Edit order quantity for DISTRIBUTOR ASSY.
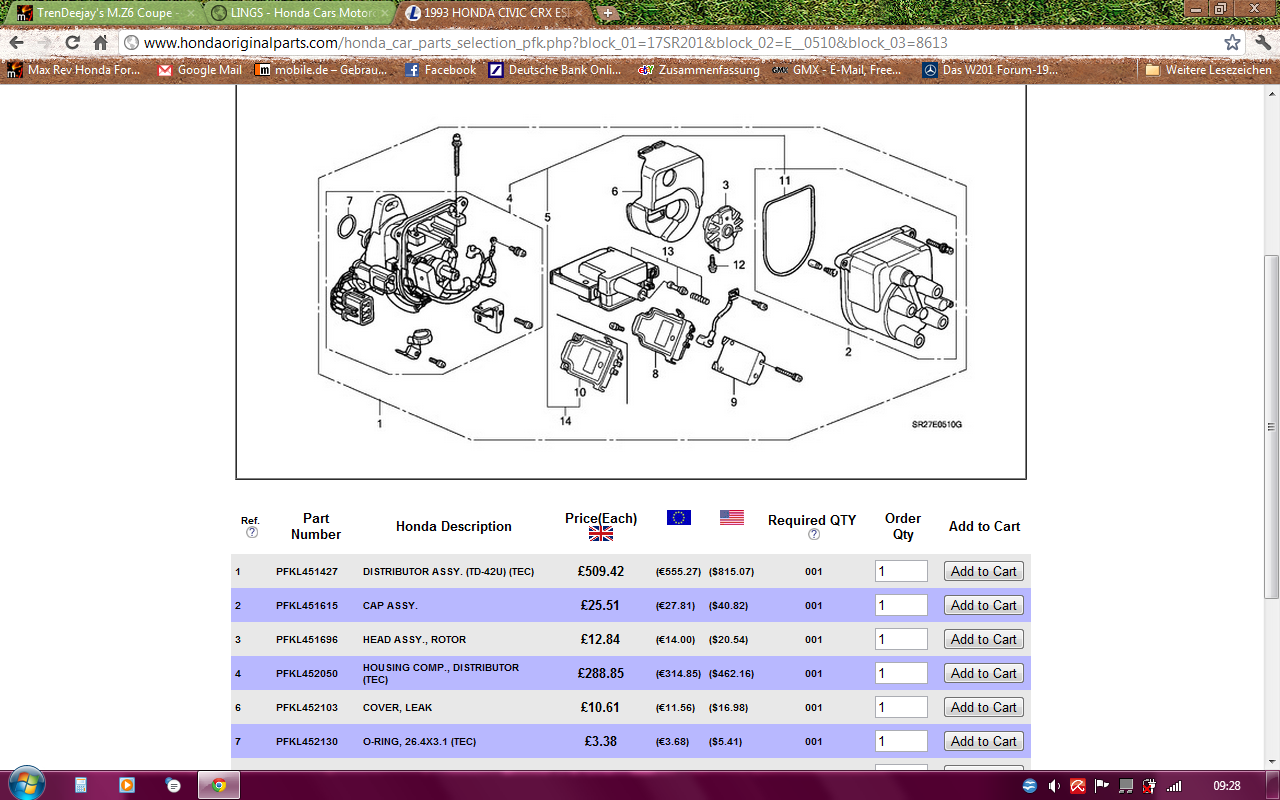Screen dimensions: 1280x800 (901, 571)
